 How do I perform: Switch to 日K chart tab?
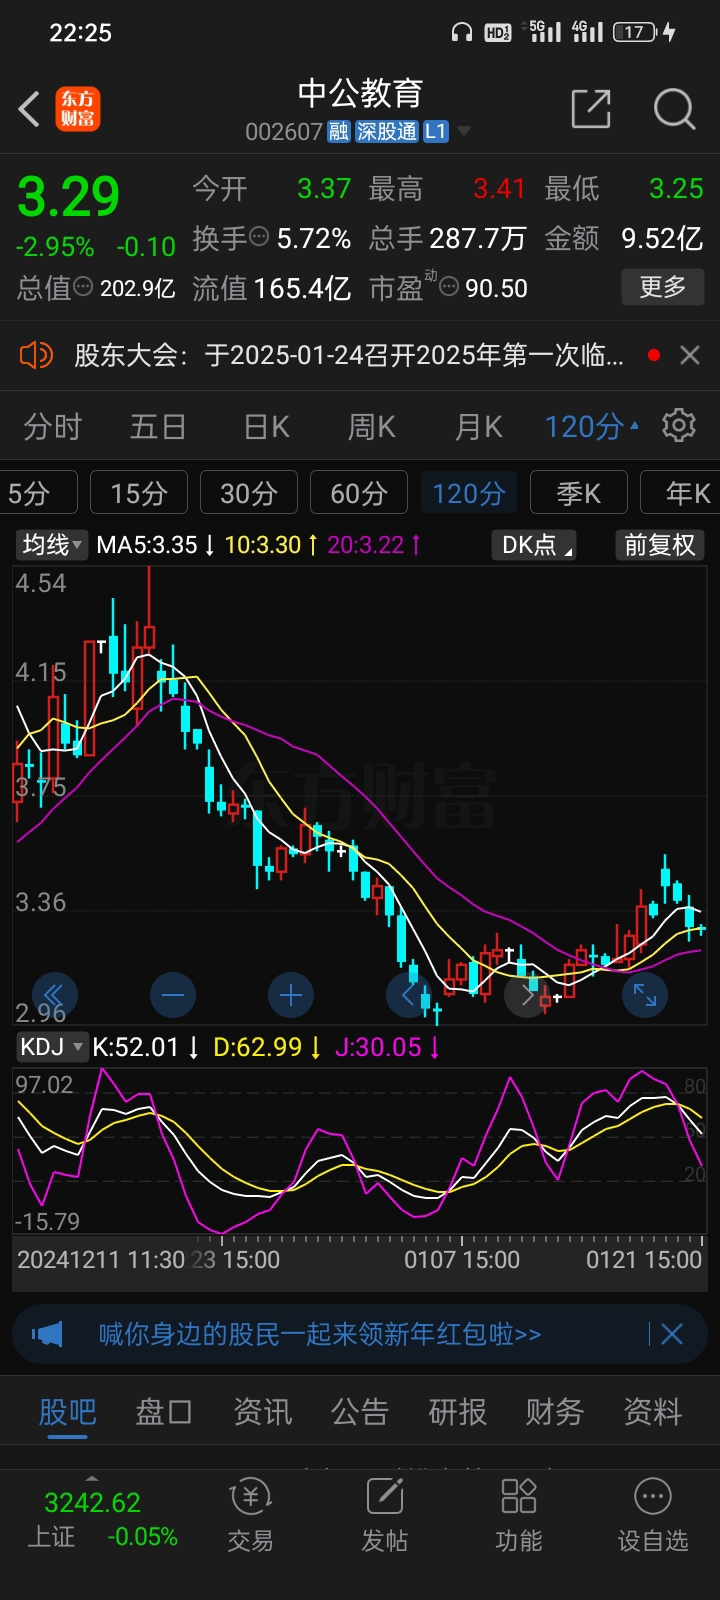coord(266,427)
